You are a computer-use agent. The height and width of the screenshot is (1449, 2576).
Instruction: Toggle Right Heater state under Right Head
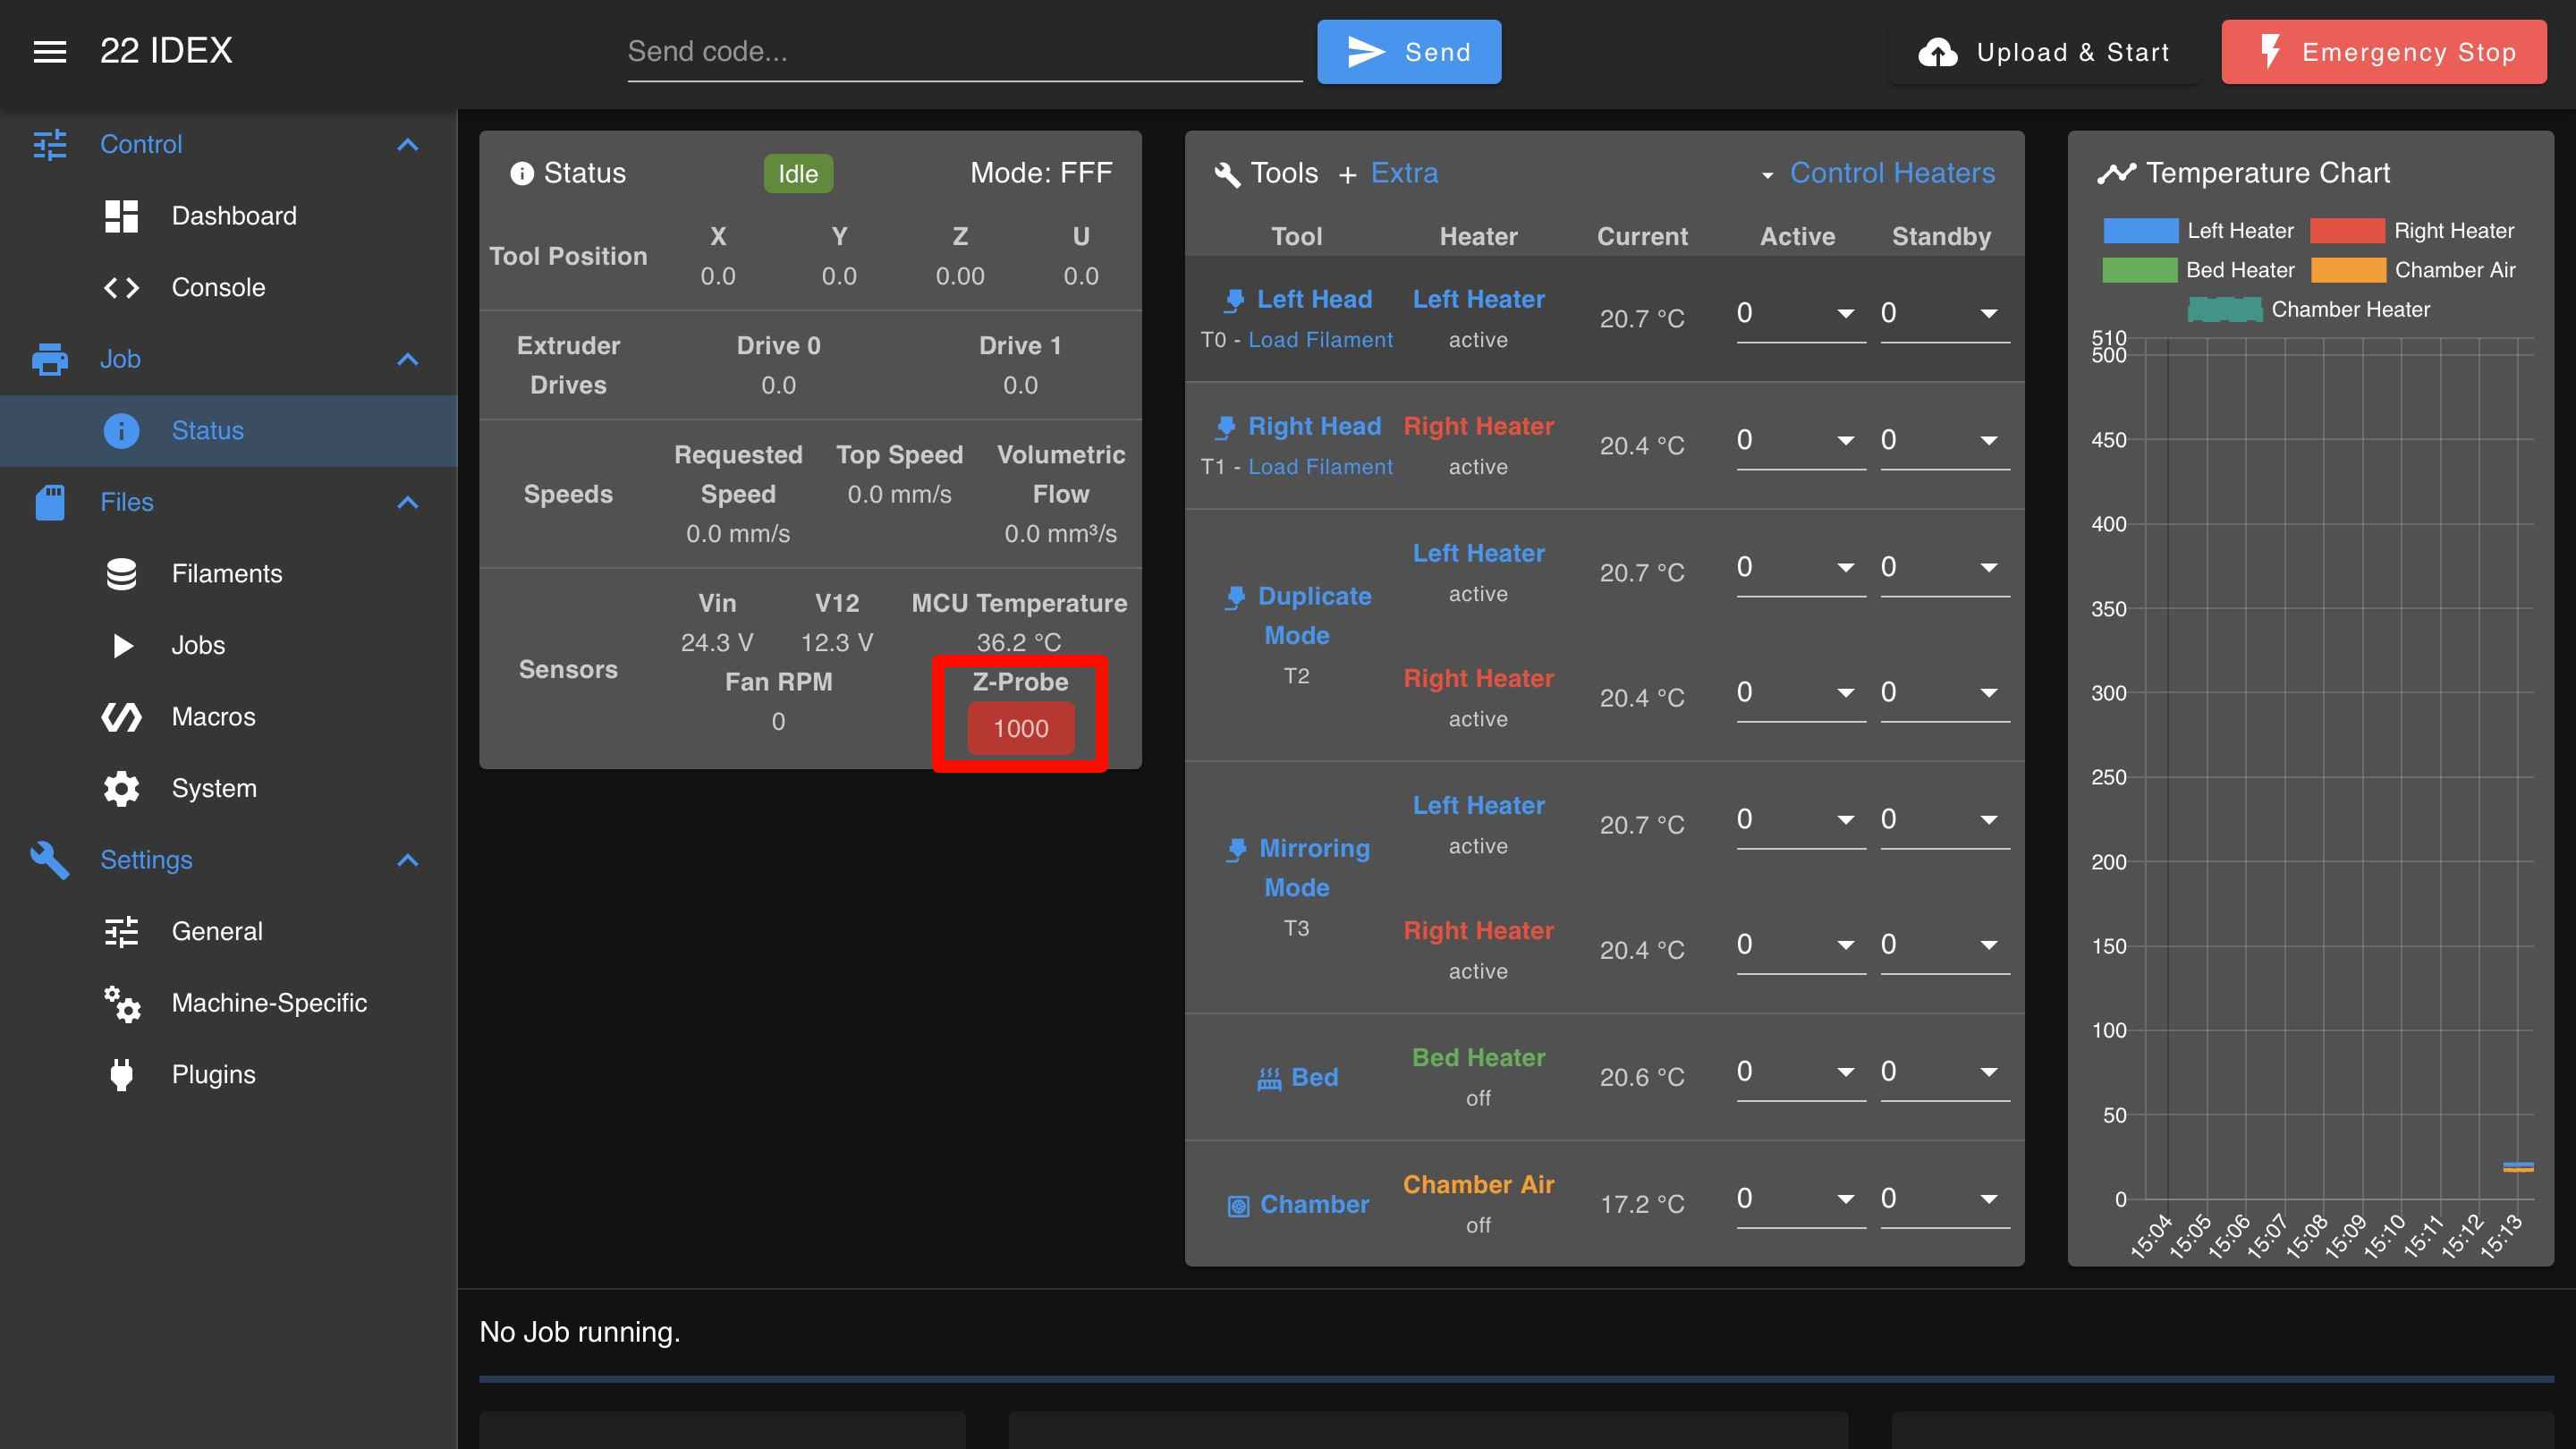click(1478, 467)
